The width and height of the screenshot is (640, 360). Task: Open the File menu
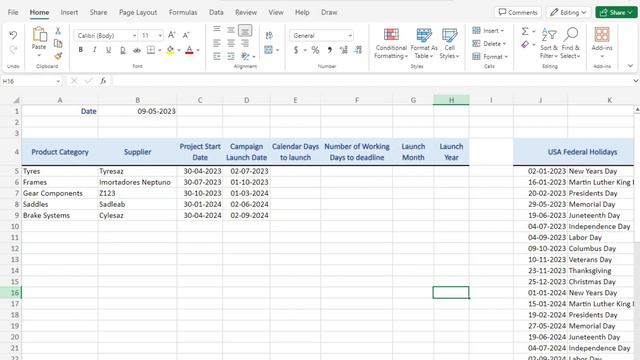(x=13, y=12)
